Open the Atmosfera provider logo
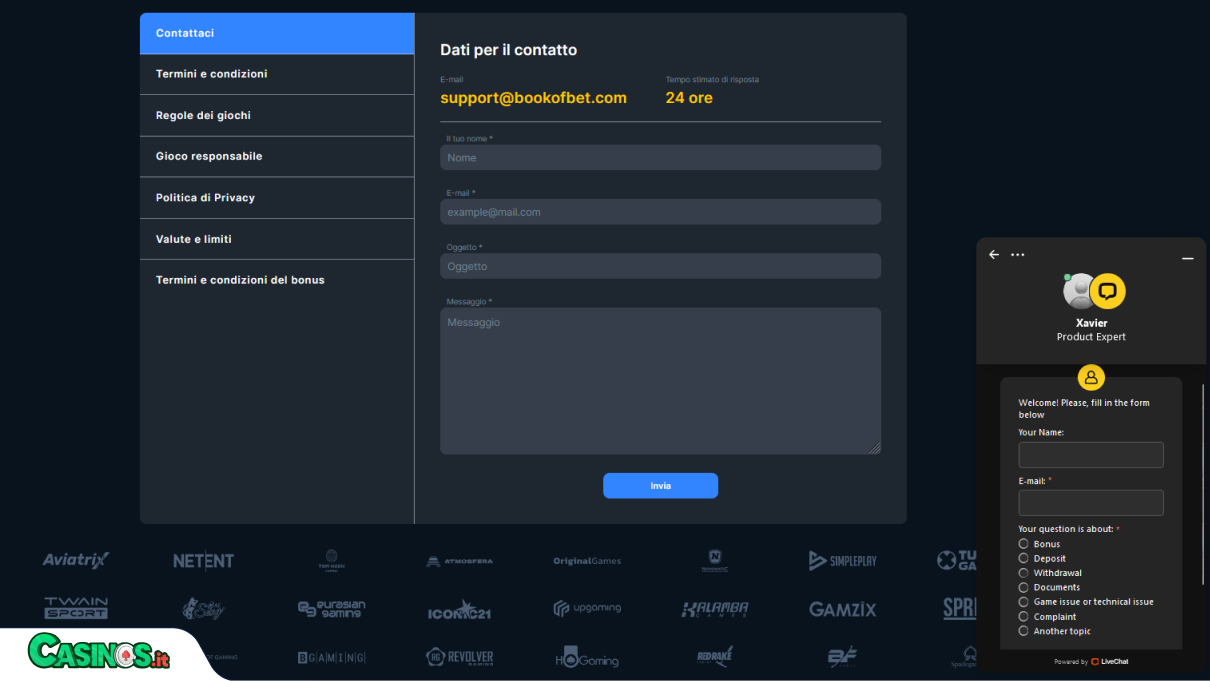This screenshot has width=1210, height=681. tap(459, 561)
